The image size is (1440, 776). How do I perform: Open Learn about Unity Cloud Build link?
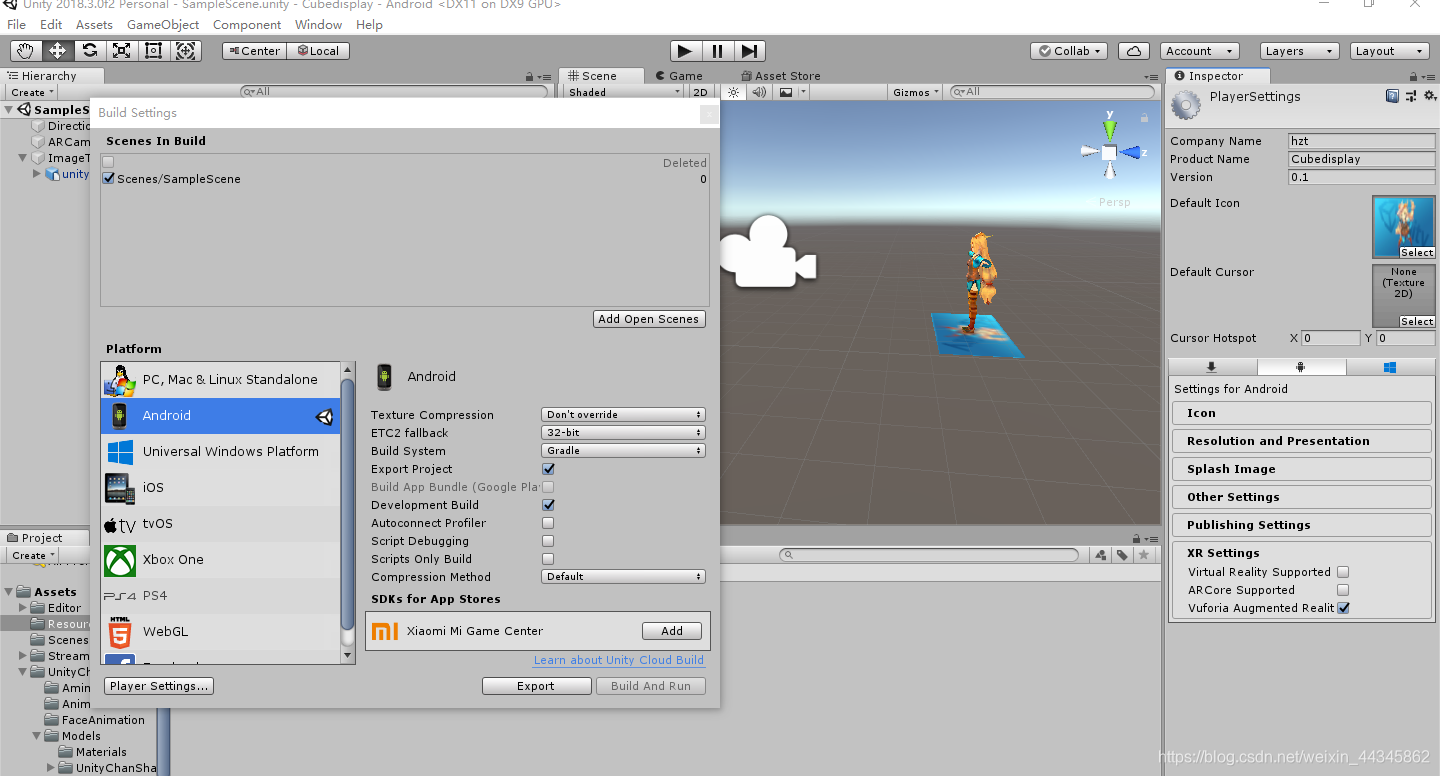coord(619,660)
